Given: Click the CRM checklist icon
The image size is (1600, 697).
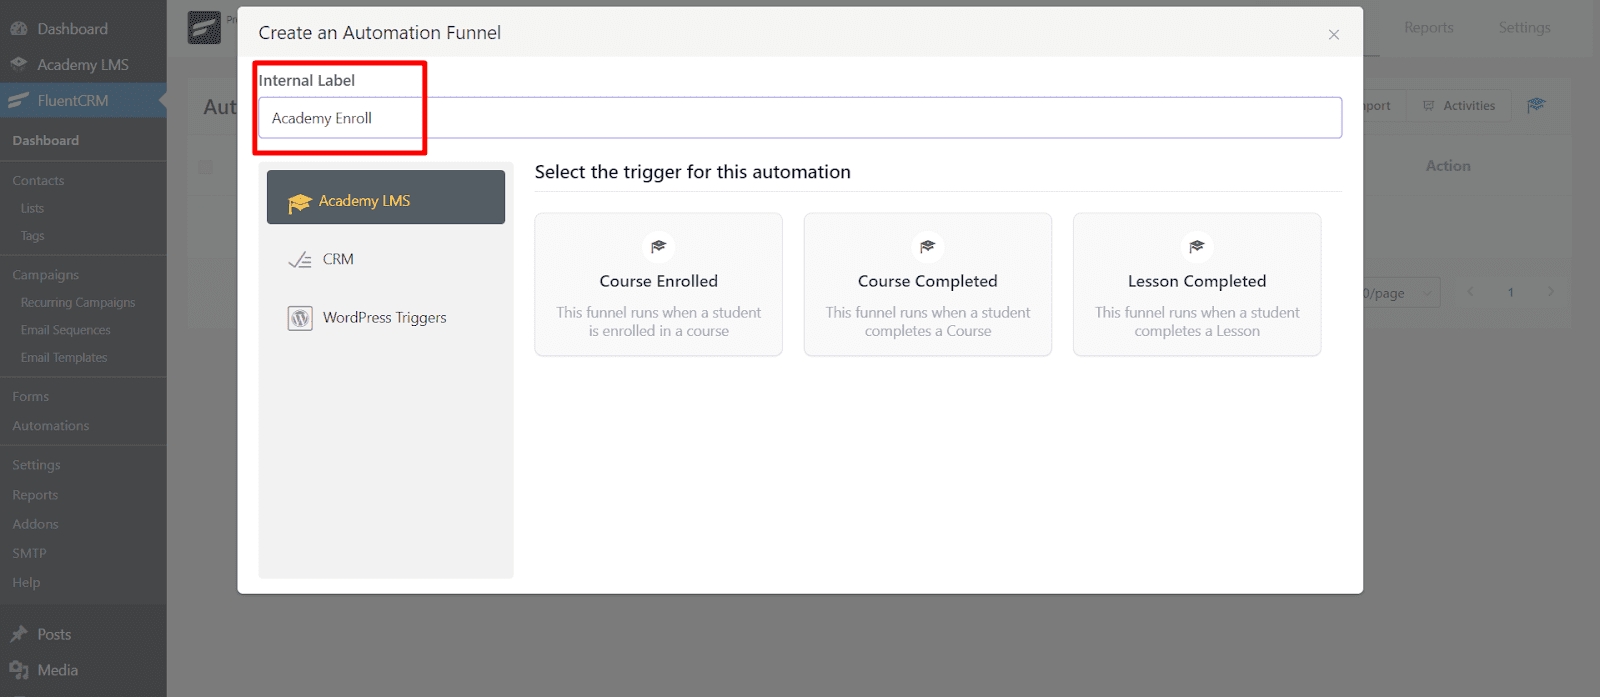Looking at the screenshot, I should click(x=300, y=260).
